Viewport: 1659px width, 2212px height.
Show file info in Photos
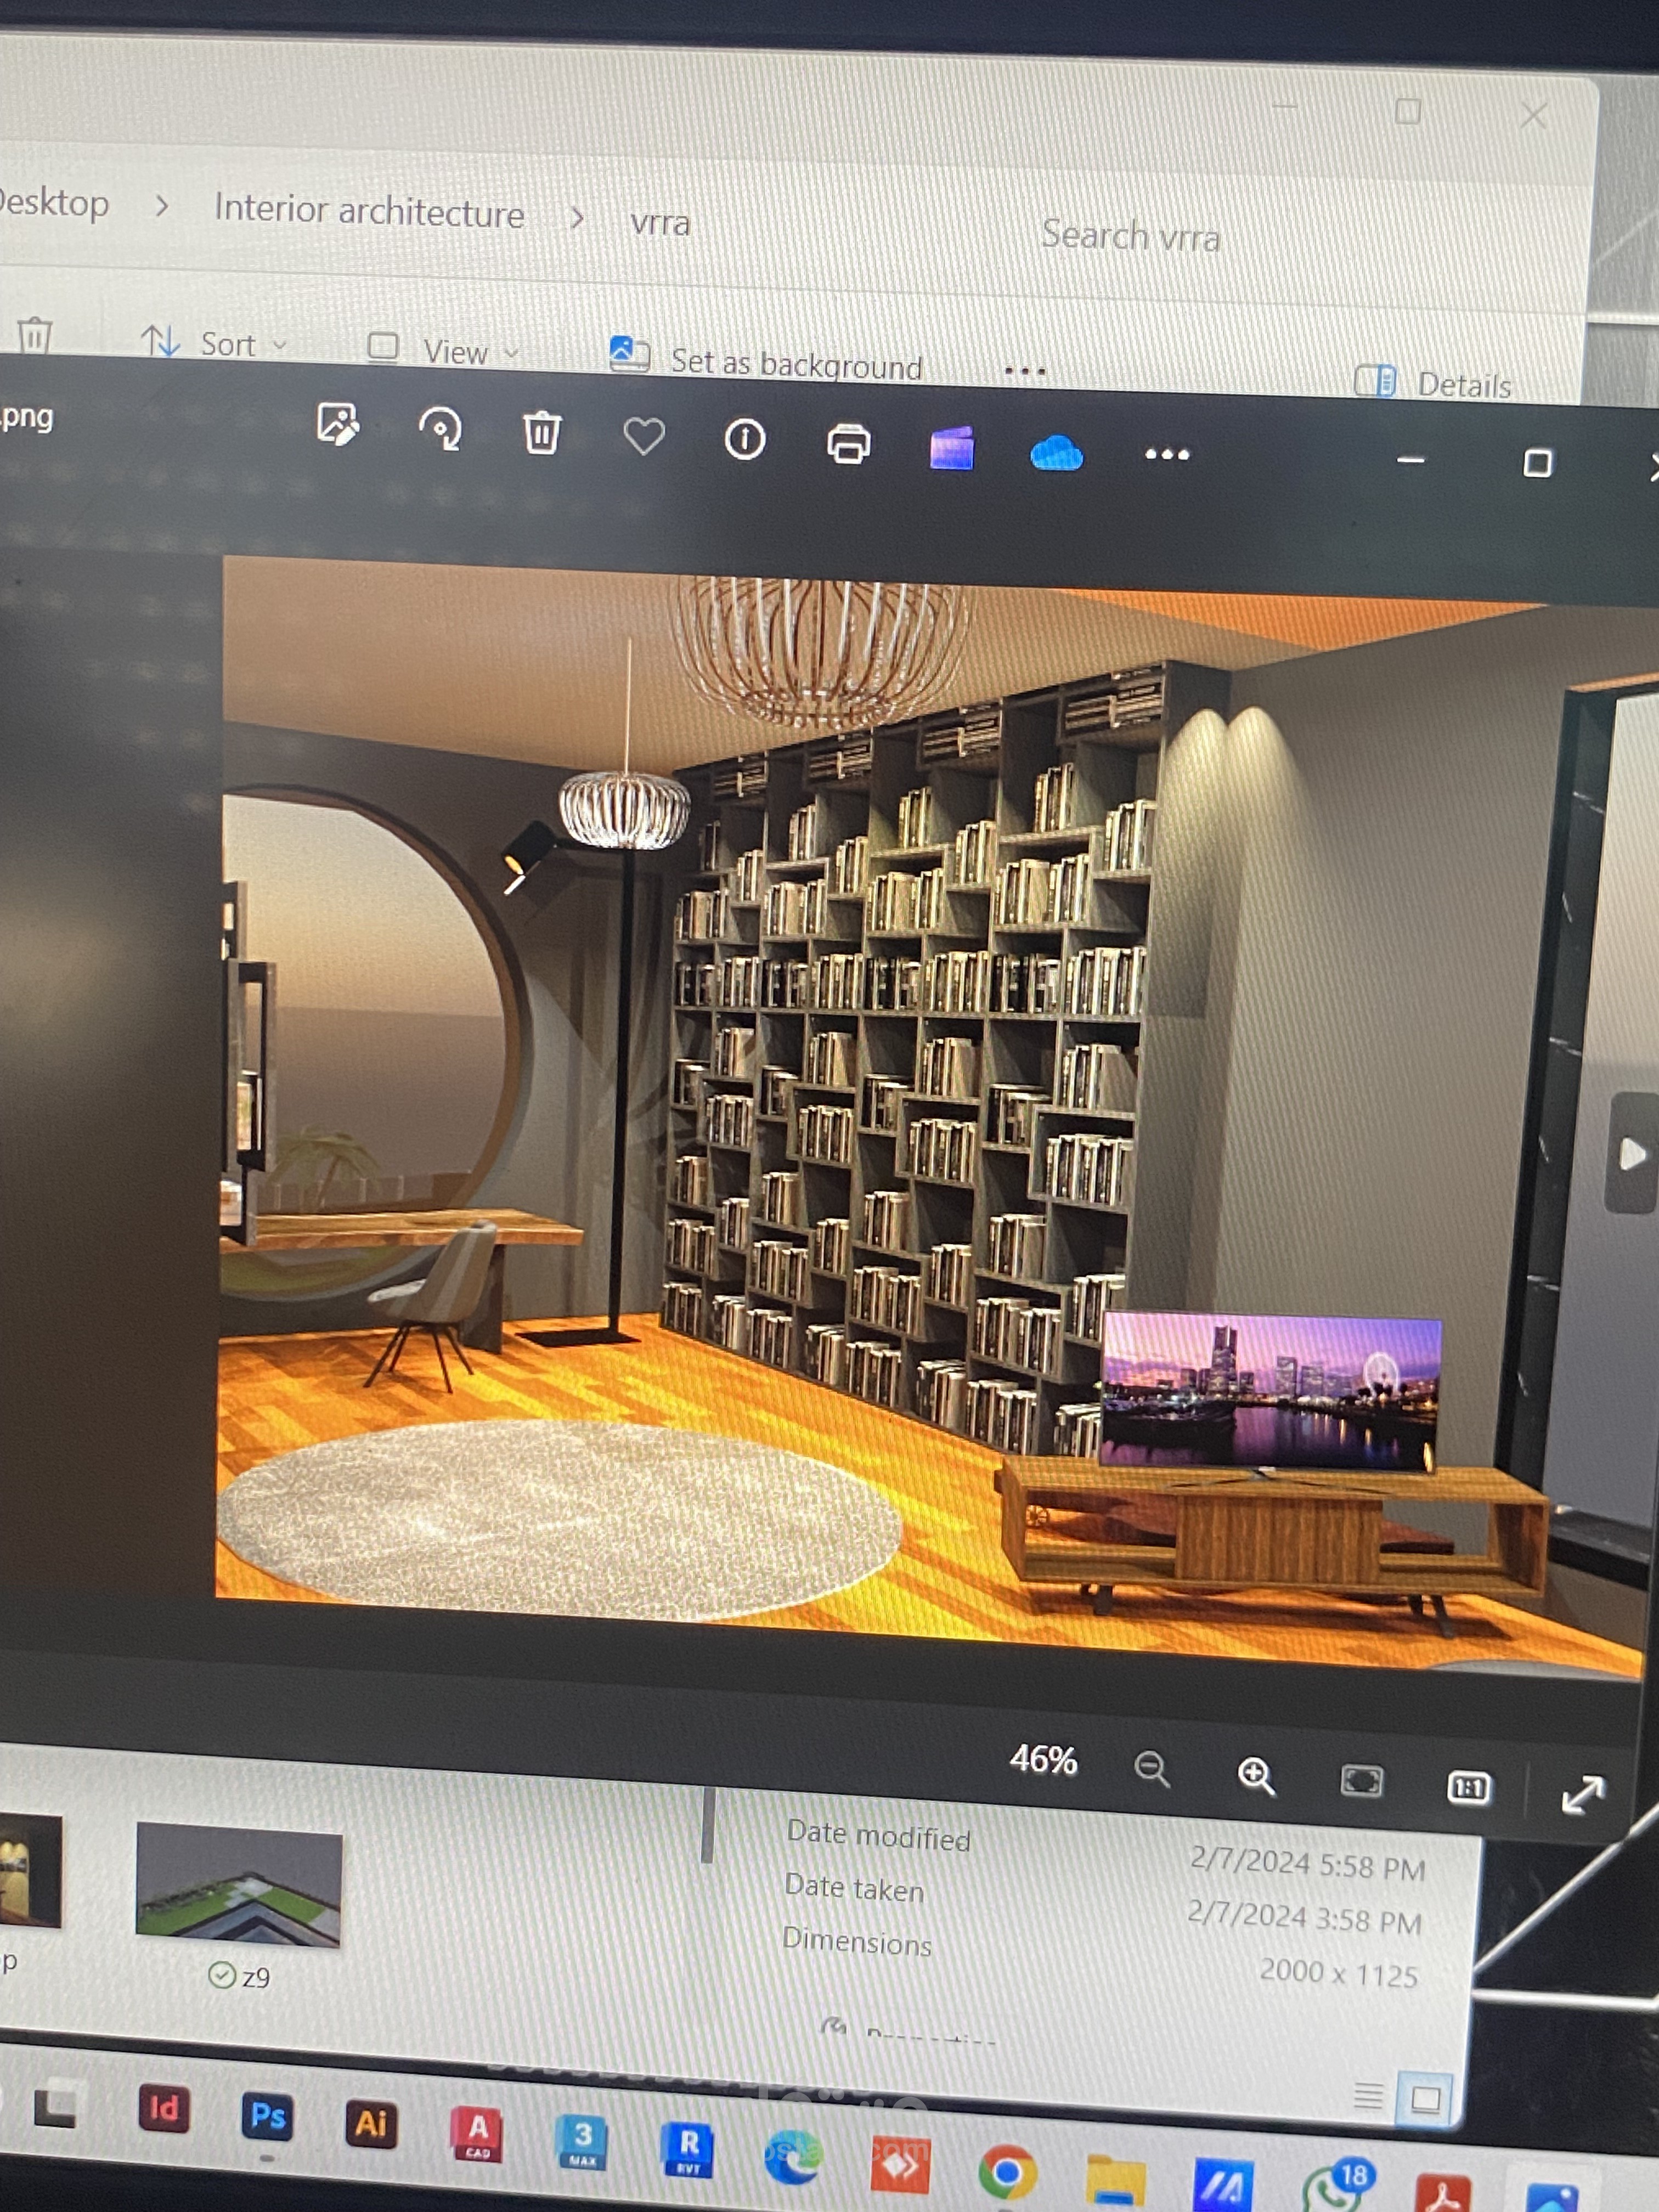745,440
